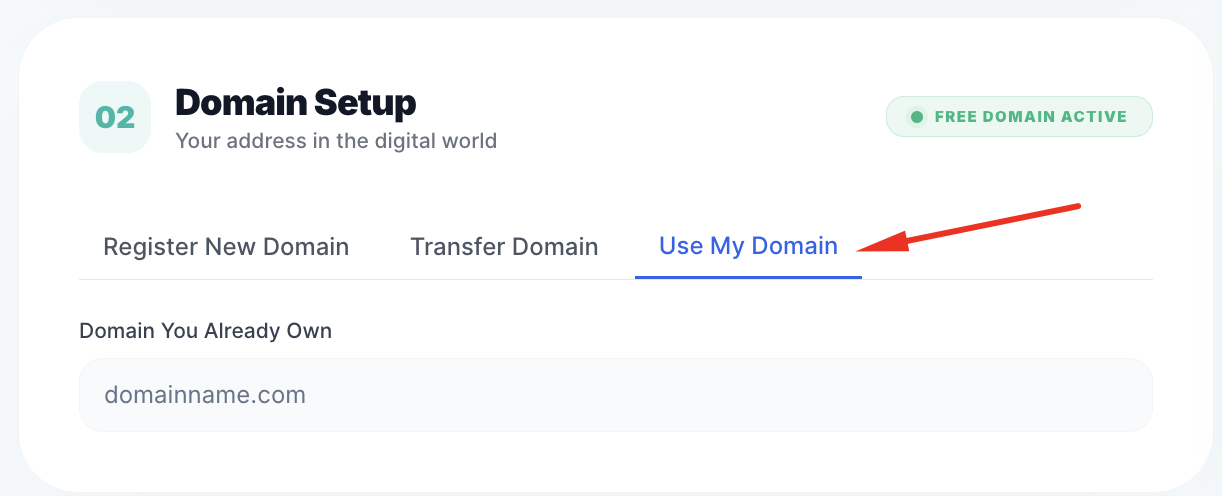Click the word Transfer in the middle tab
Viewport: 1222px width, 496px height.
(456, 246)
